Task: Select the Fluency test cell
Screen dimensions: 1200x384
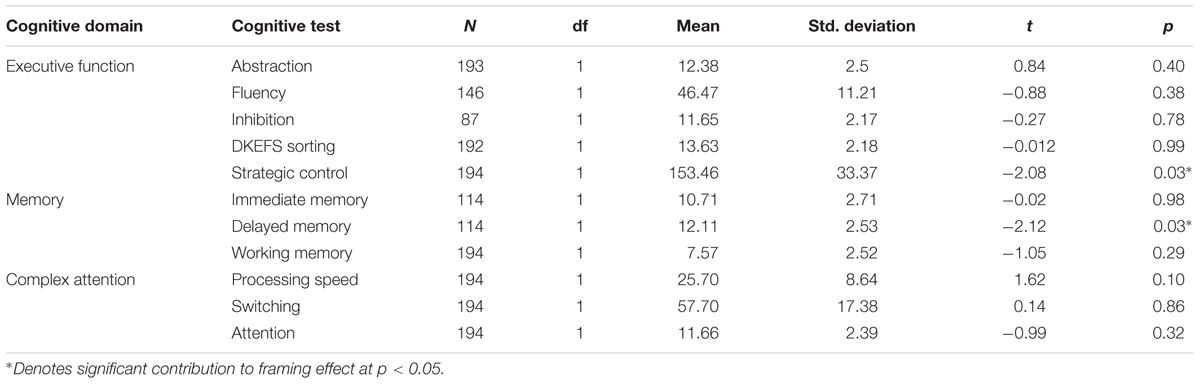Action: 259,93
